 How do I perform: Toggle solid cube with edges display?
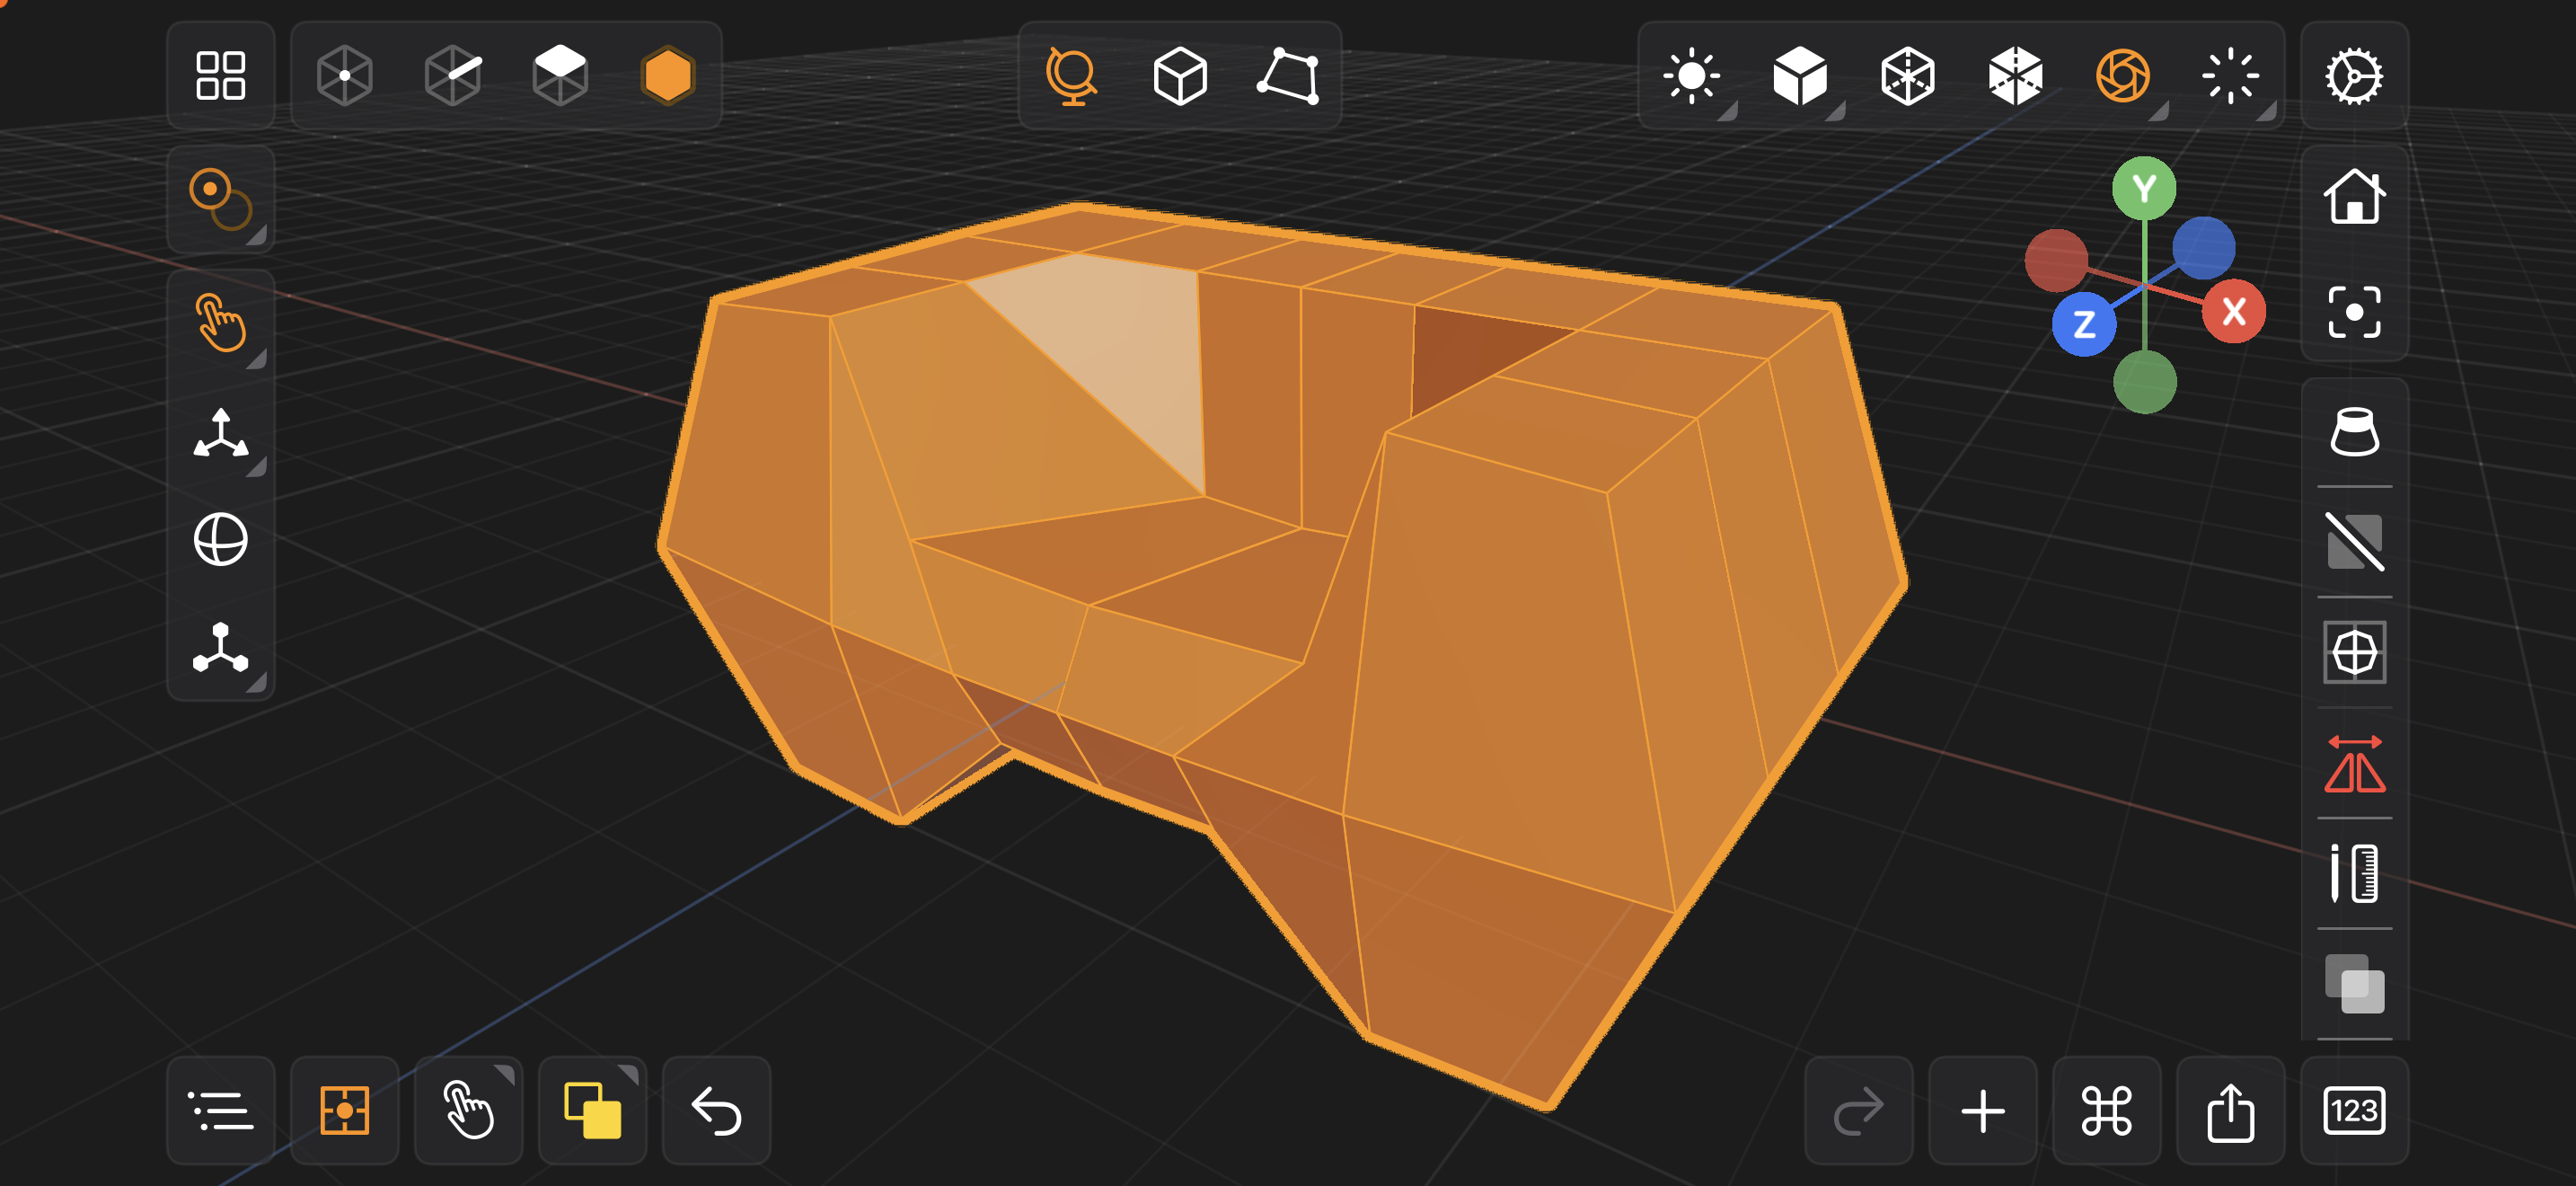point(2016,76)
